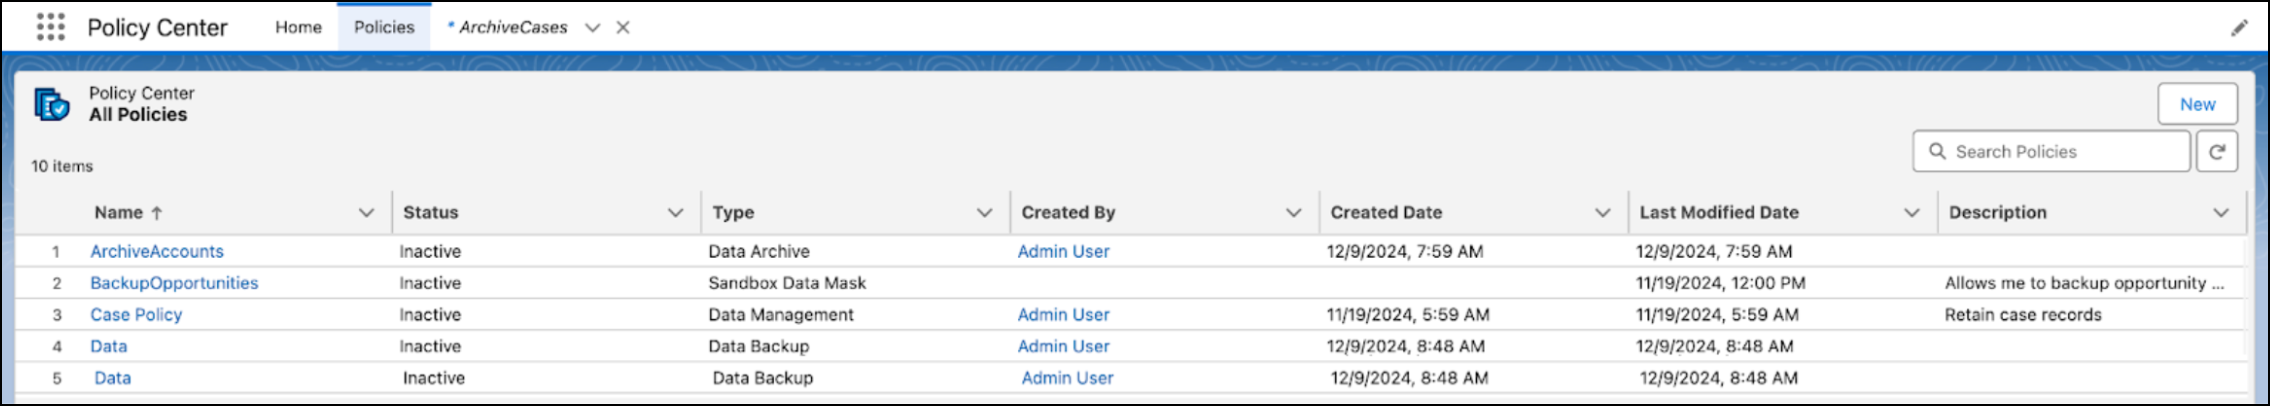The height and width of the screenshot is (406, 2270).
Task: Sort by the Status column header
Action: (430, 213)
